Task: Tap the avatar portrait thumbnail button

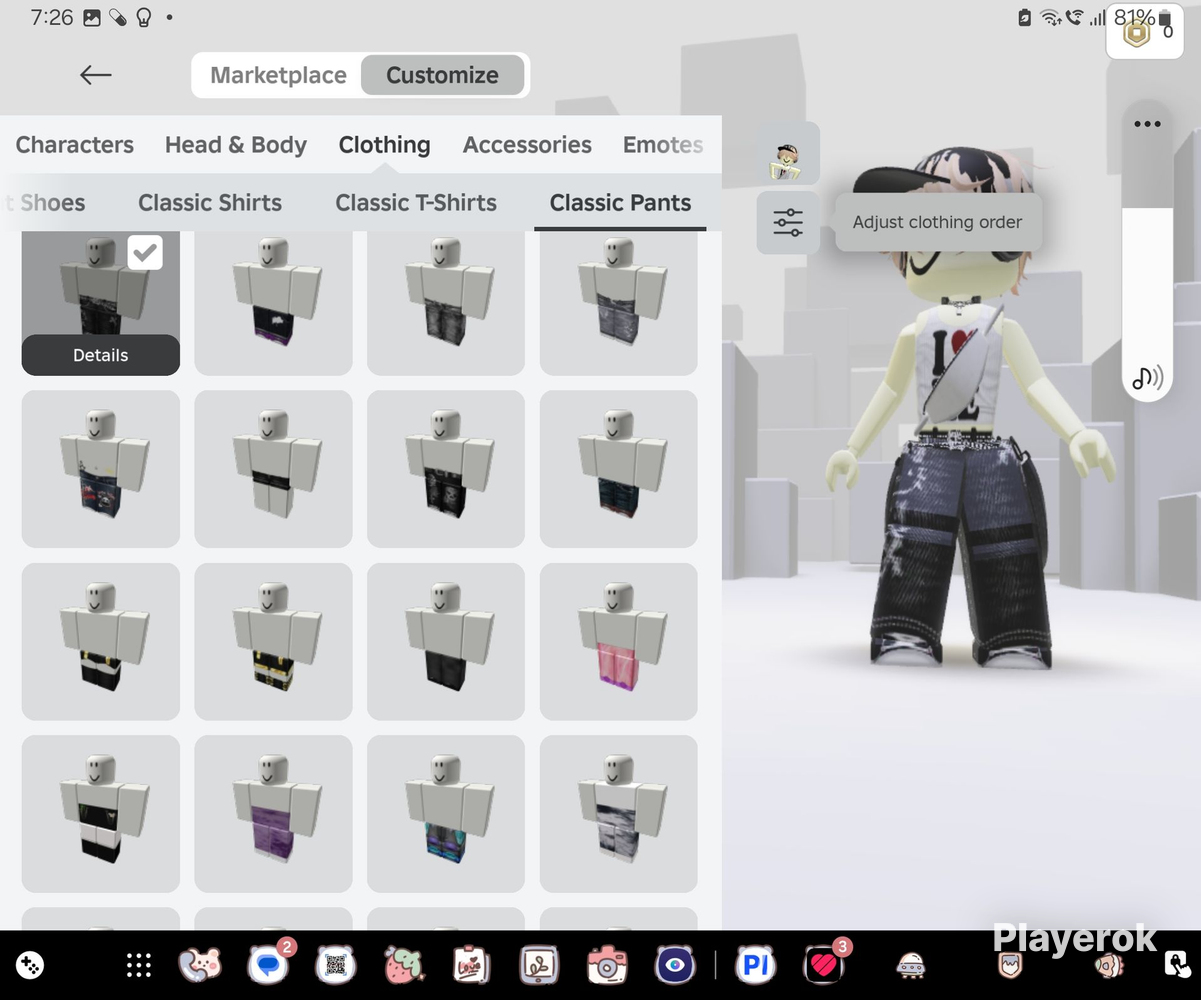Action: [x=788, y=153]
